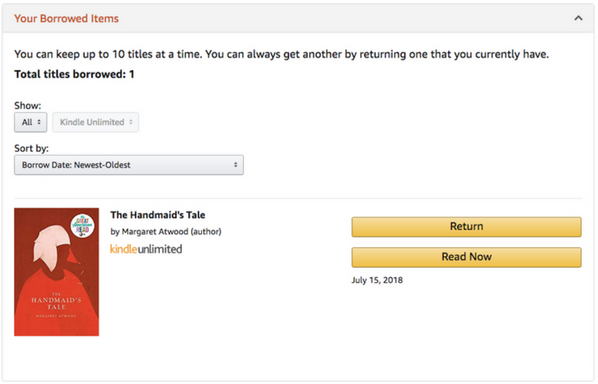Screen dimensions: 598x384
Task: Return the borrowed book
Action: pyautogui.click(x=466, y=227)
